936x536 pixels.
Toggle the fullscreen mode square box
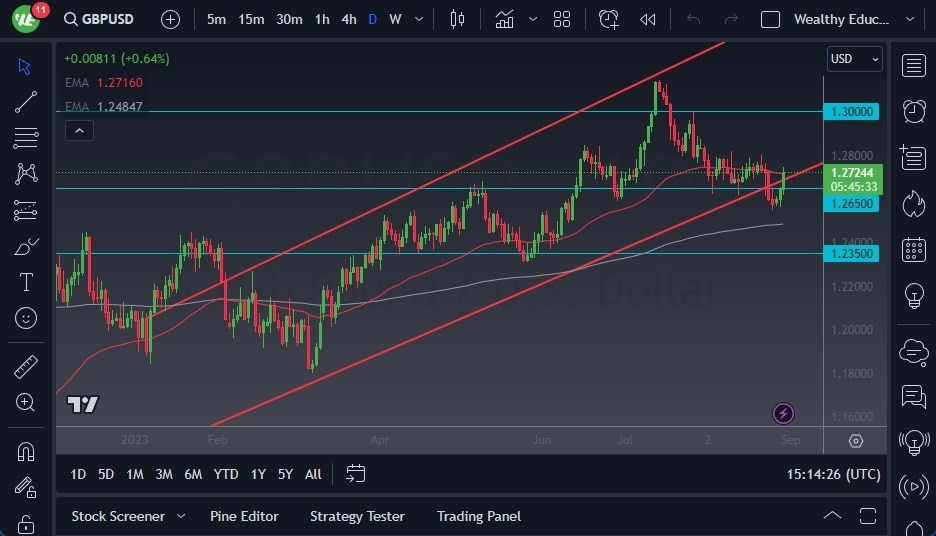point(770,19)
